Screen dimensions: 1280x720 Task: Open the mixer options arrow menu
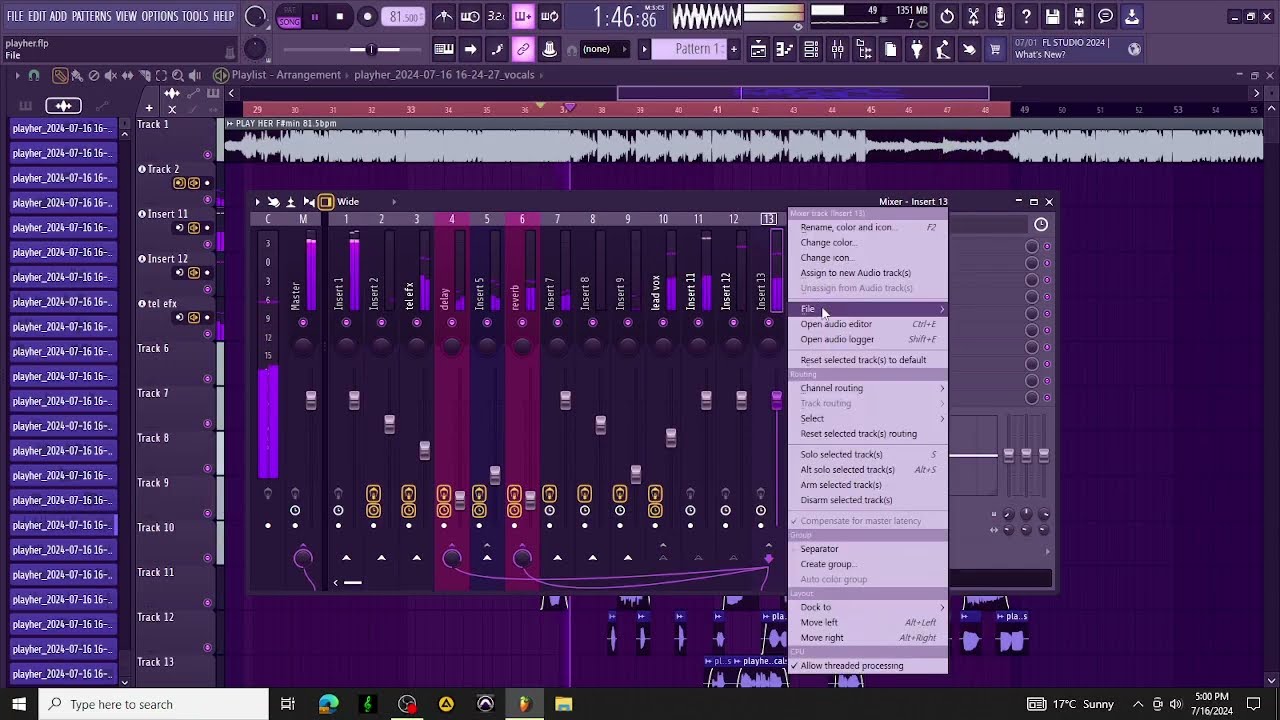tap(257, 202)
